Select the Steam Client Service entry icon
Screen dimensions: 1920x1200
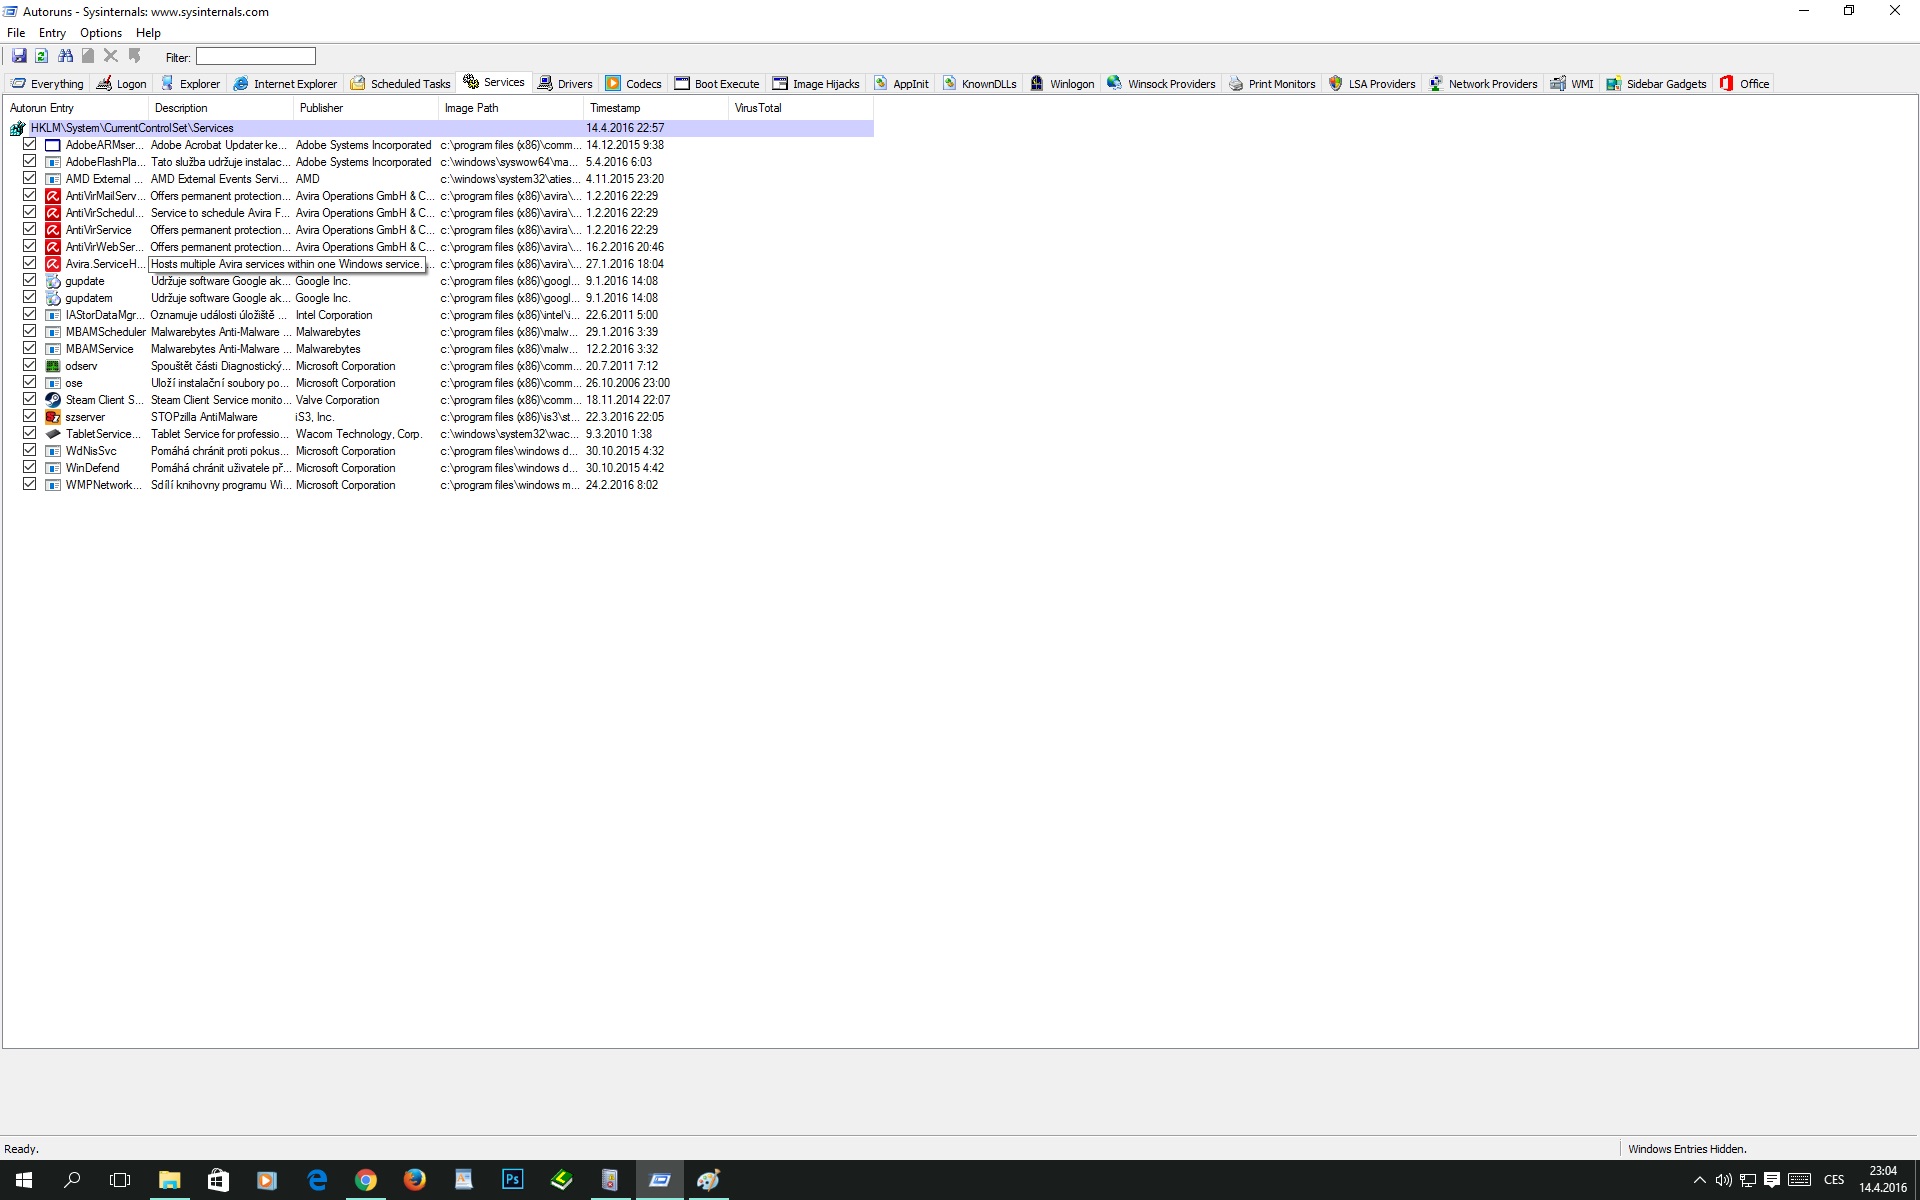pos(53,400)
